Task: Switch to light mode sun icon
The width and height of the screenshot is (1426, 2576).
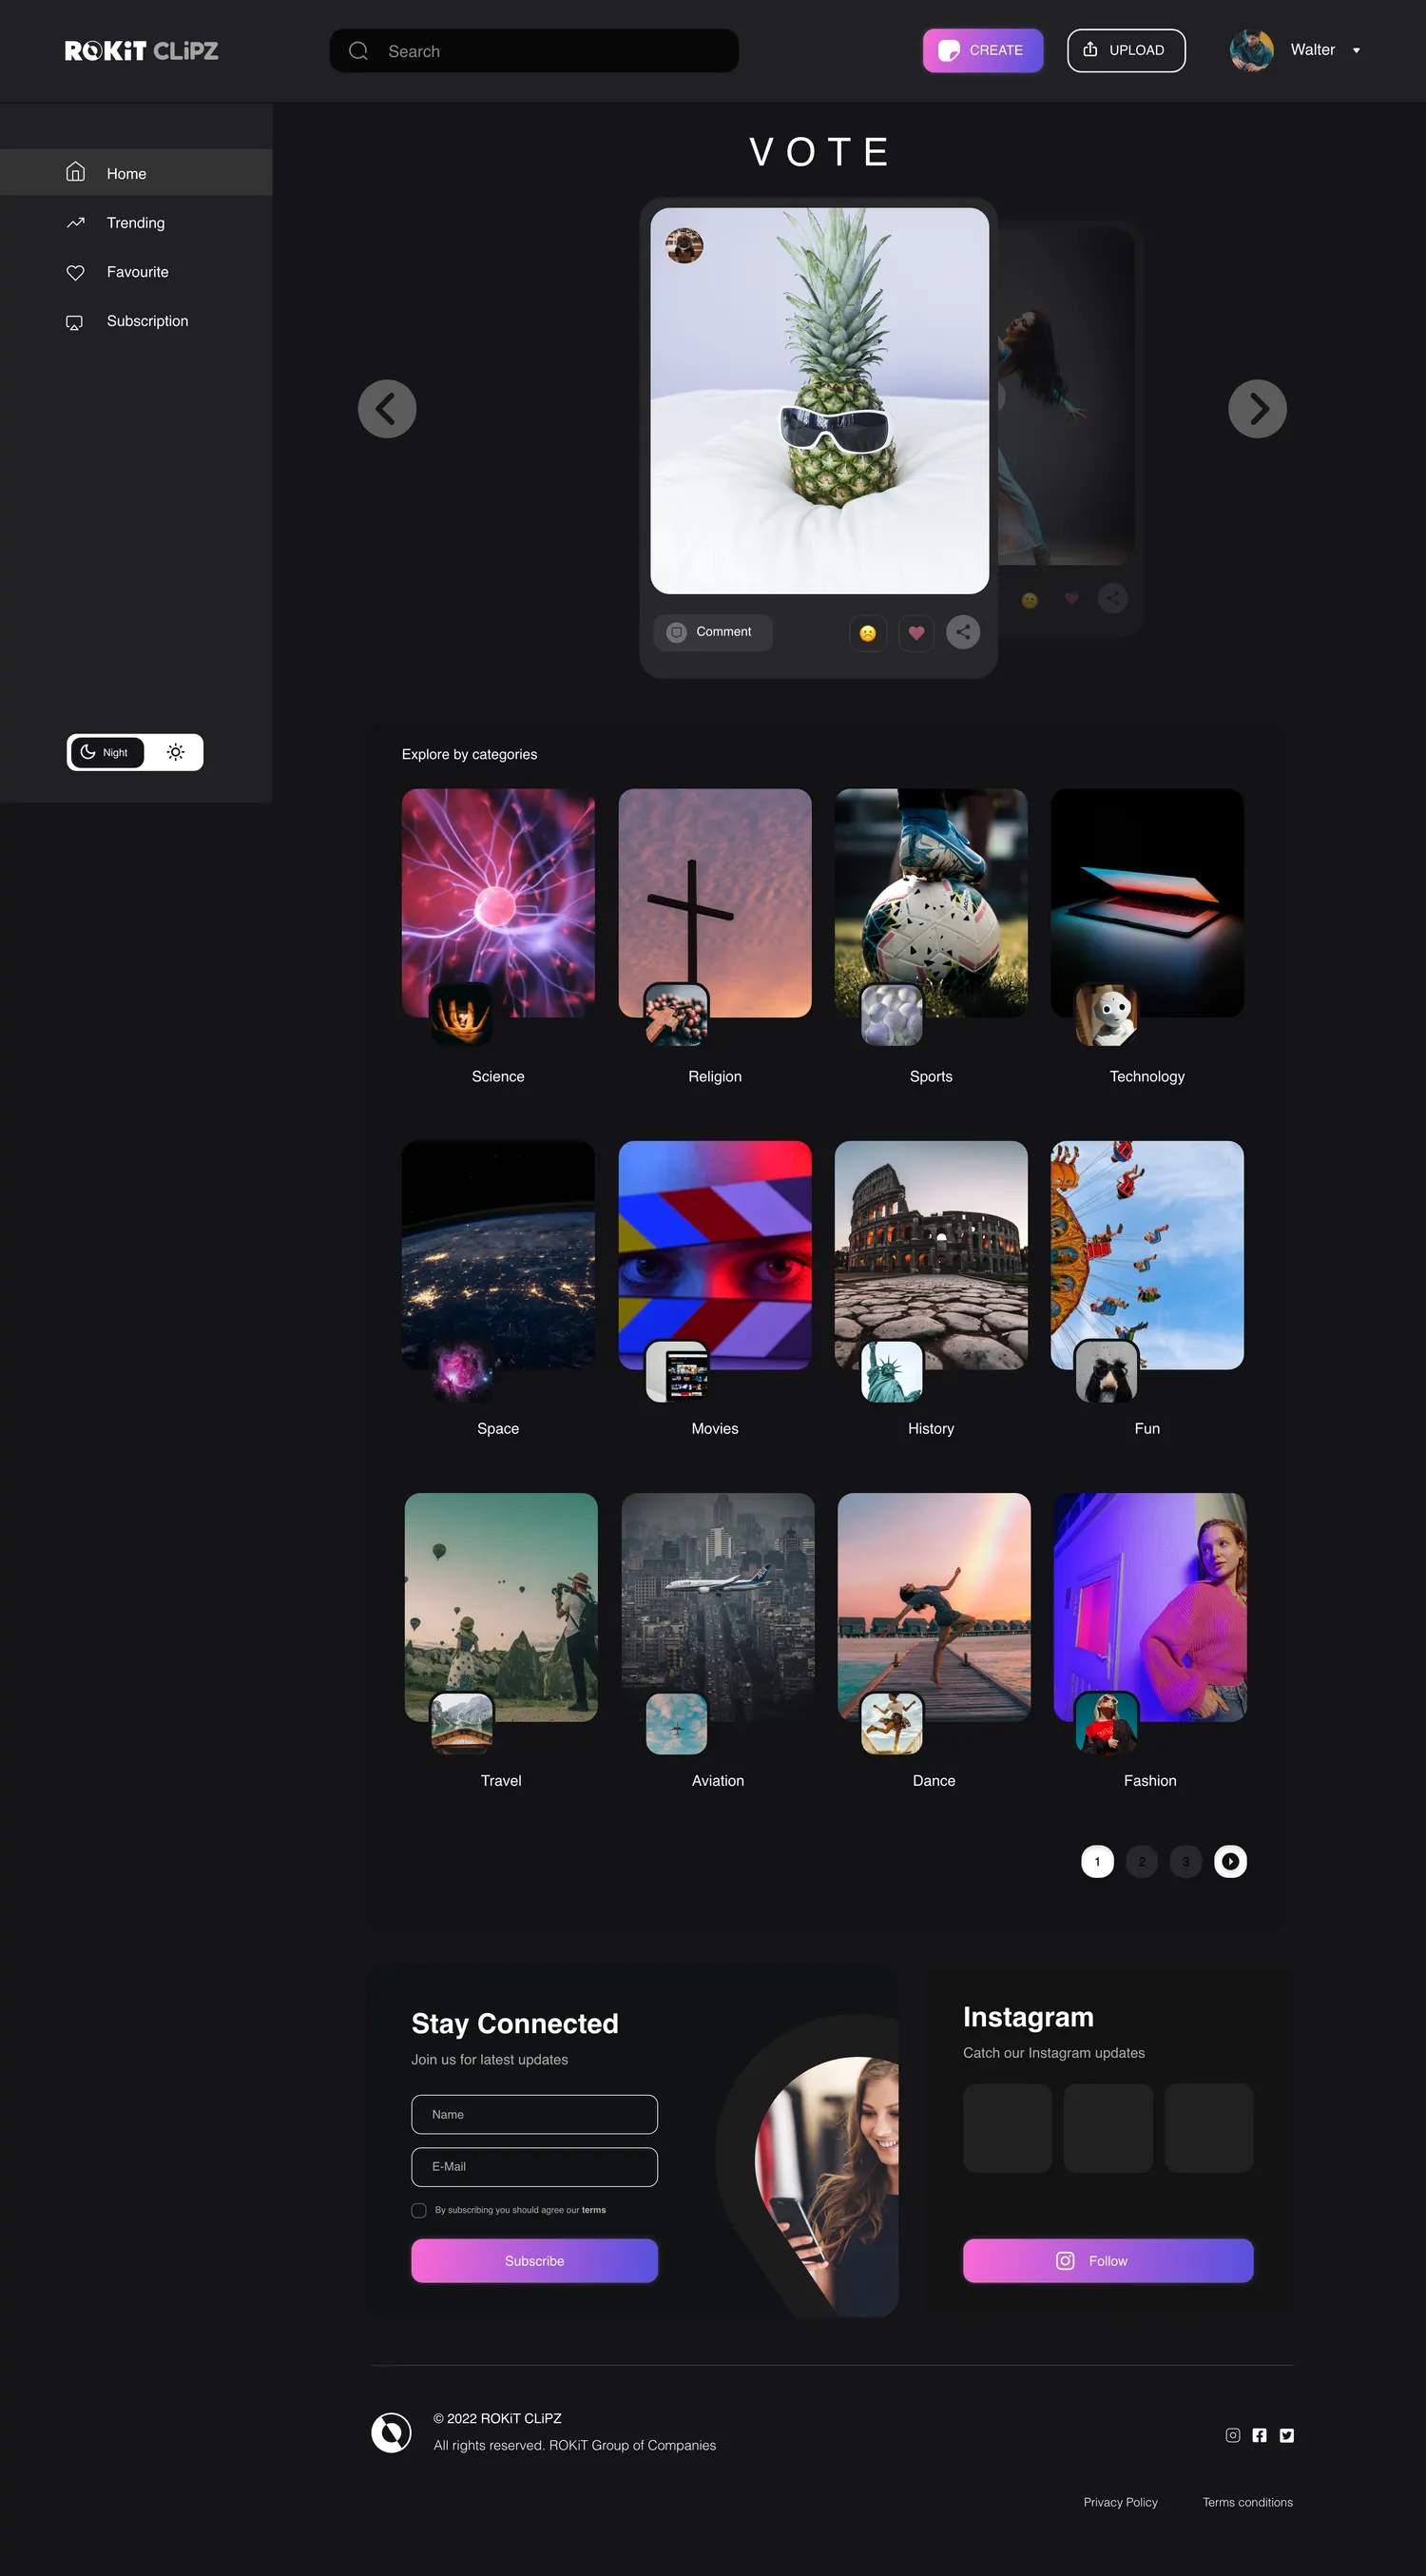Action: pyautogui.click(x=175, y=752)
